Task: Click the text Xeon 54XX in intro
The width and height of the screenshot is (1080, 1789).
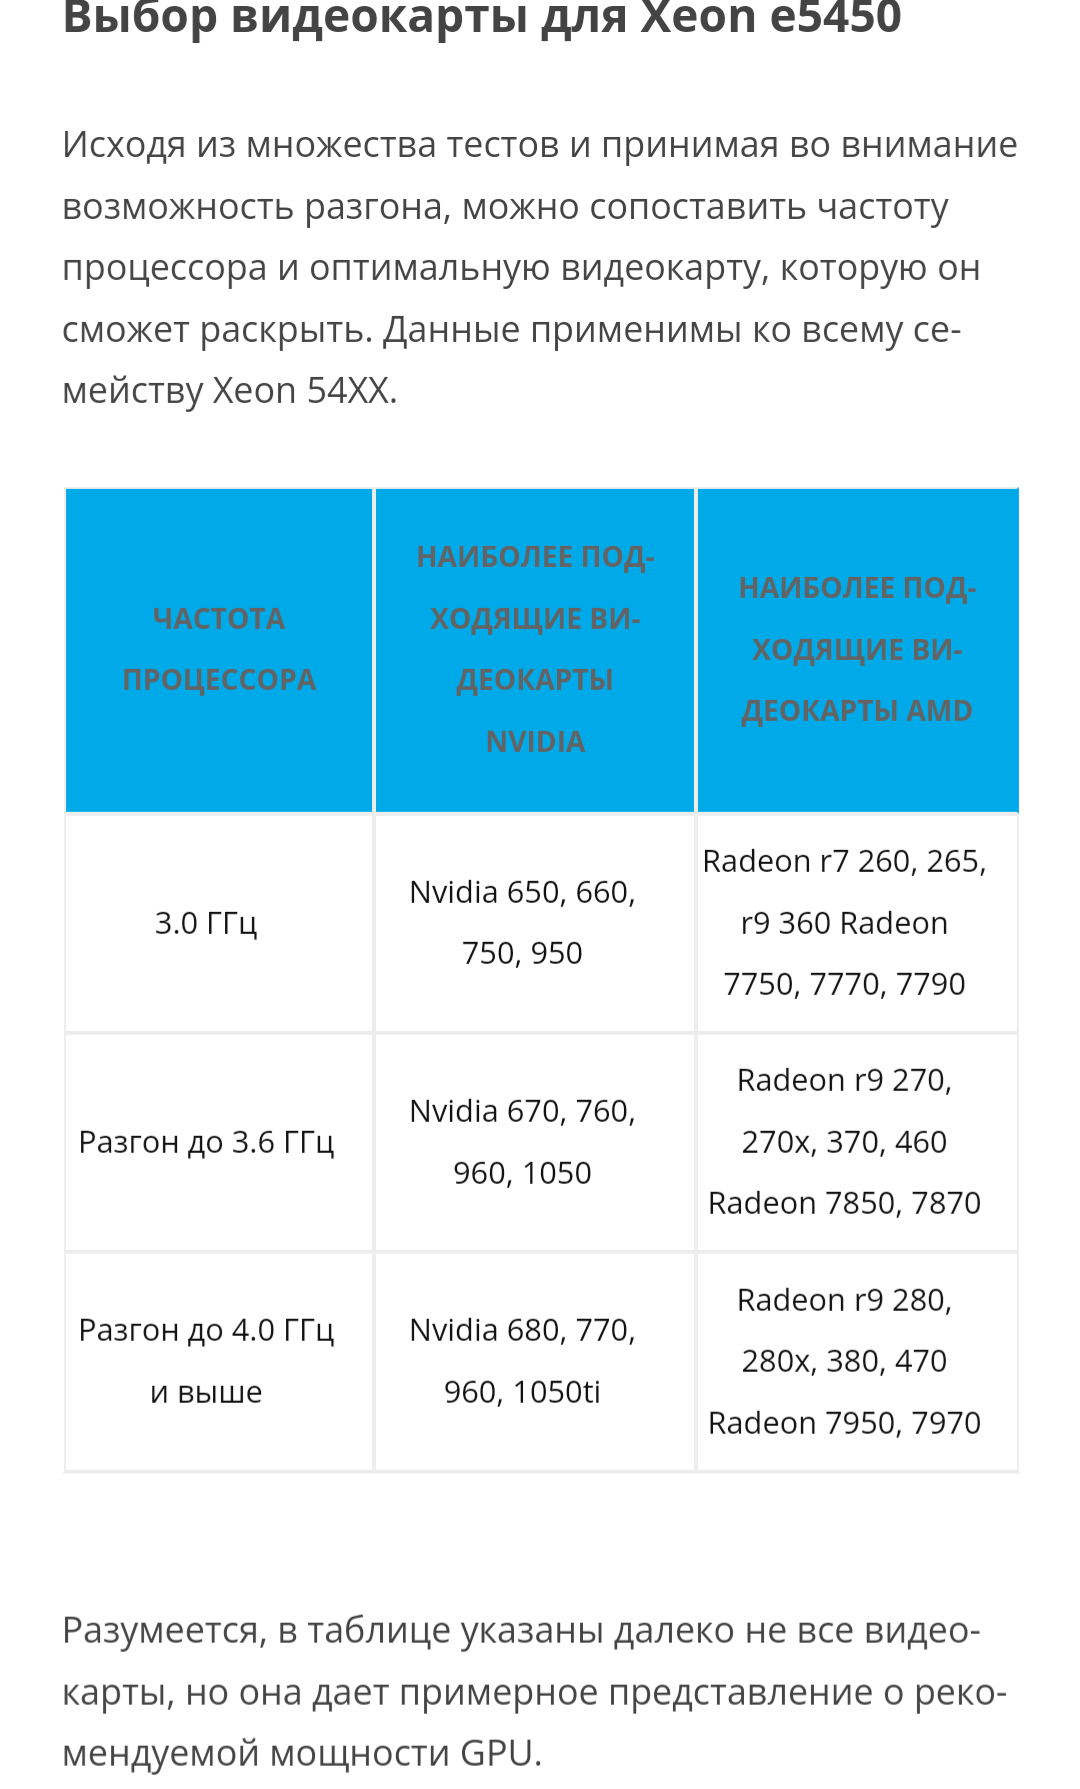Action: pos(301,391)
